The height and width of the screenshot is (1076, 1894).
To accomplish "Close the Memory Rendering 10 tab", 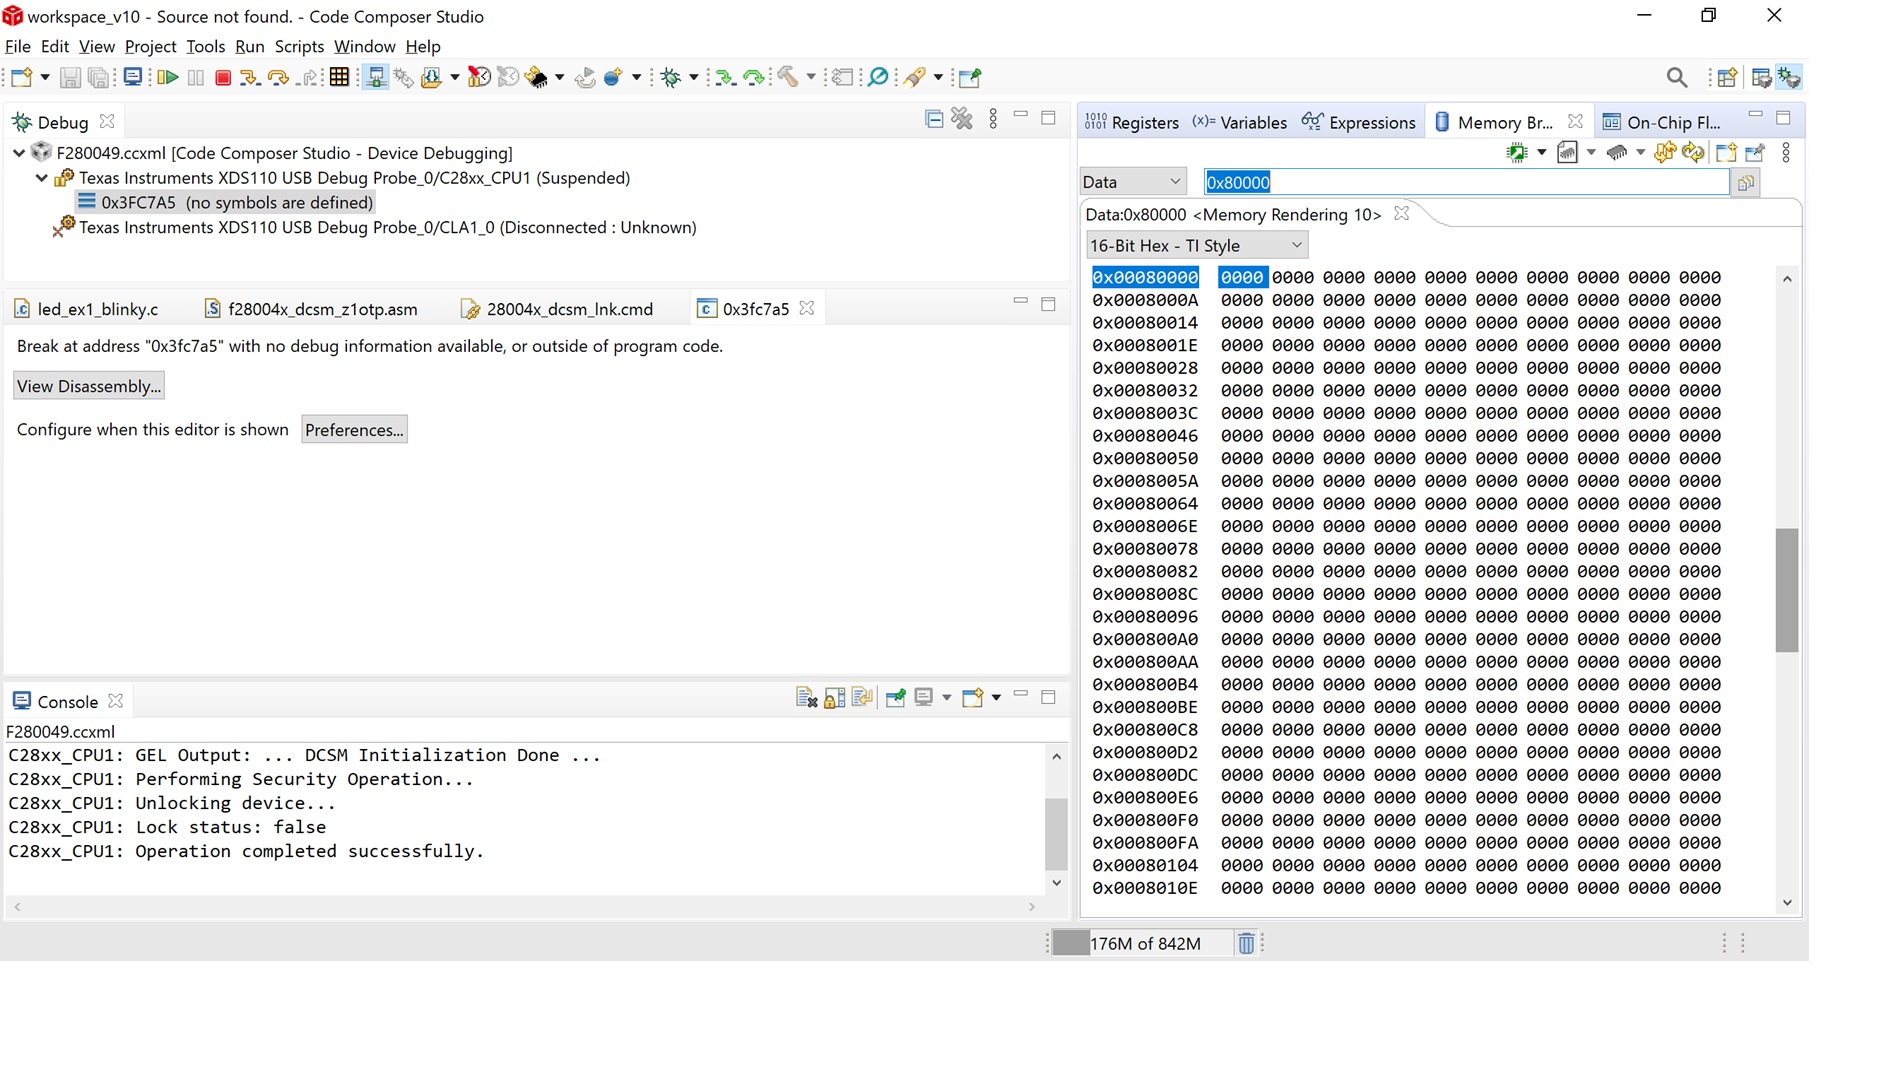I will tap(1402, 214).
